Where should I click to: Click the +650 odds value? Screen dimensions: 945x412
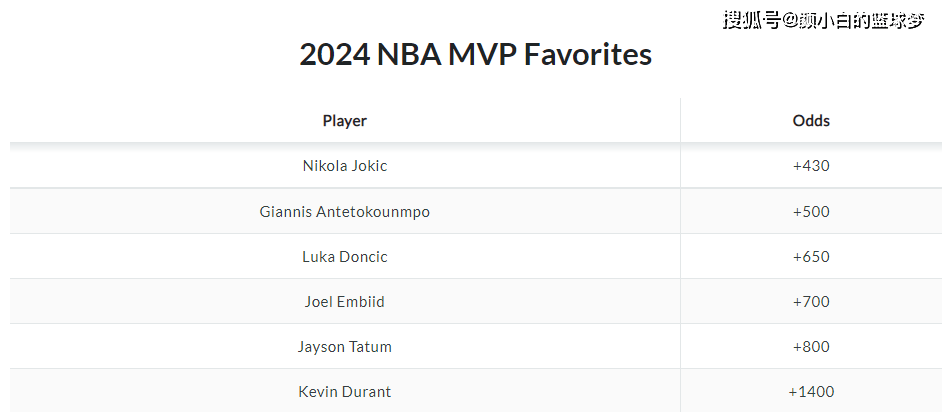pos(811,257)
